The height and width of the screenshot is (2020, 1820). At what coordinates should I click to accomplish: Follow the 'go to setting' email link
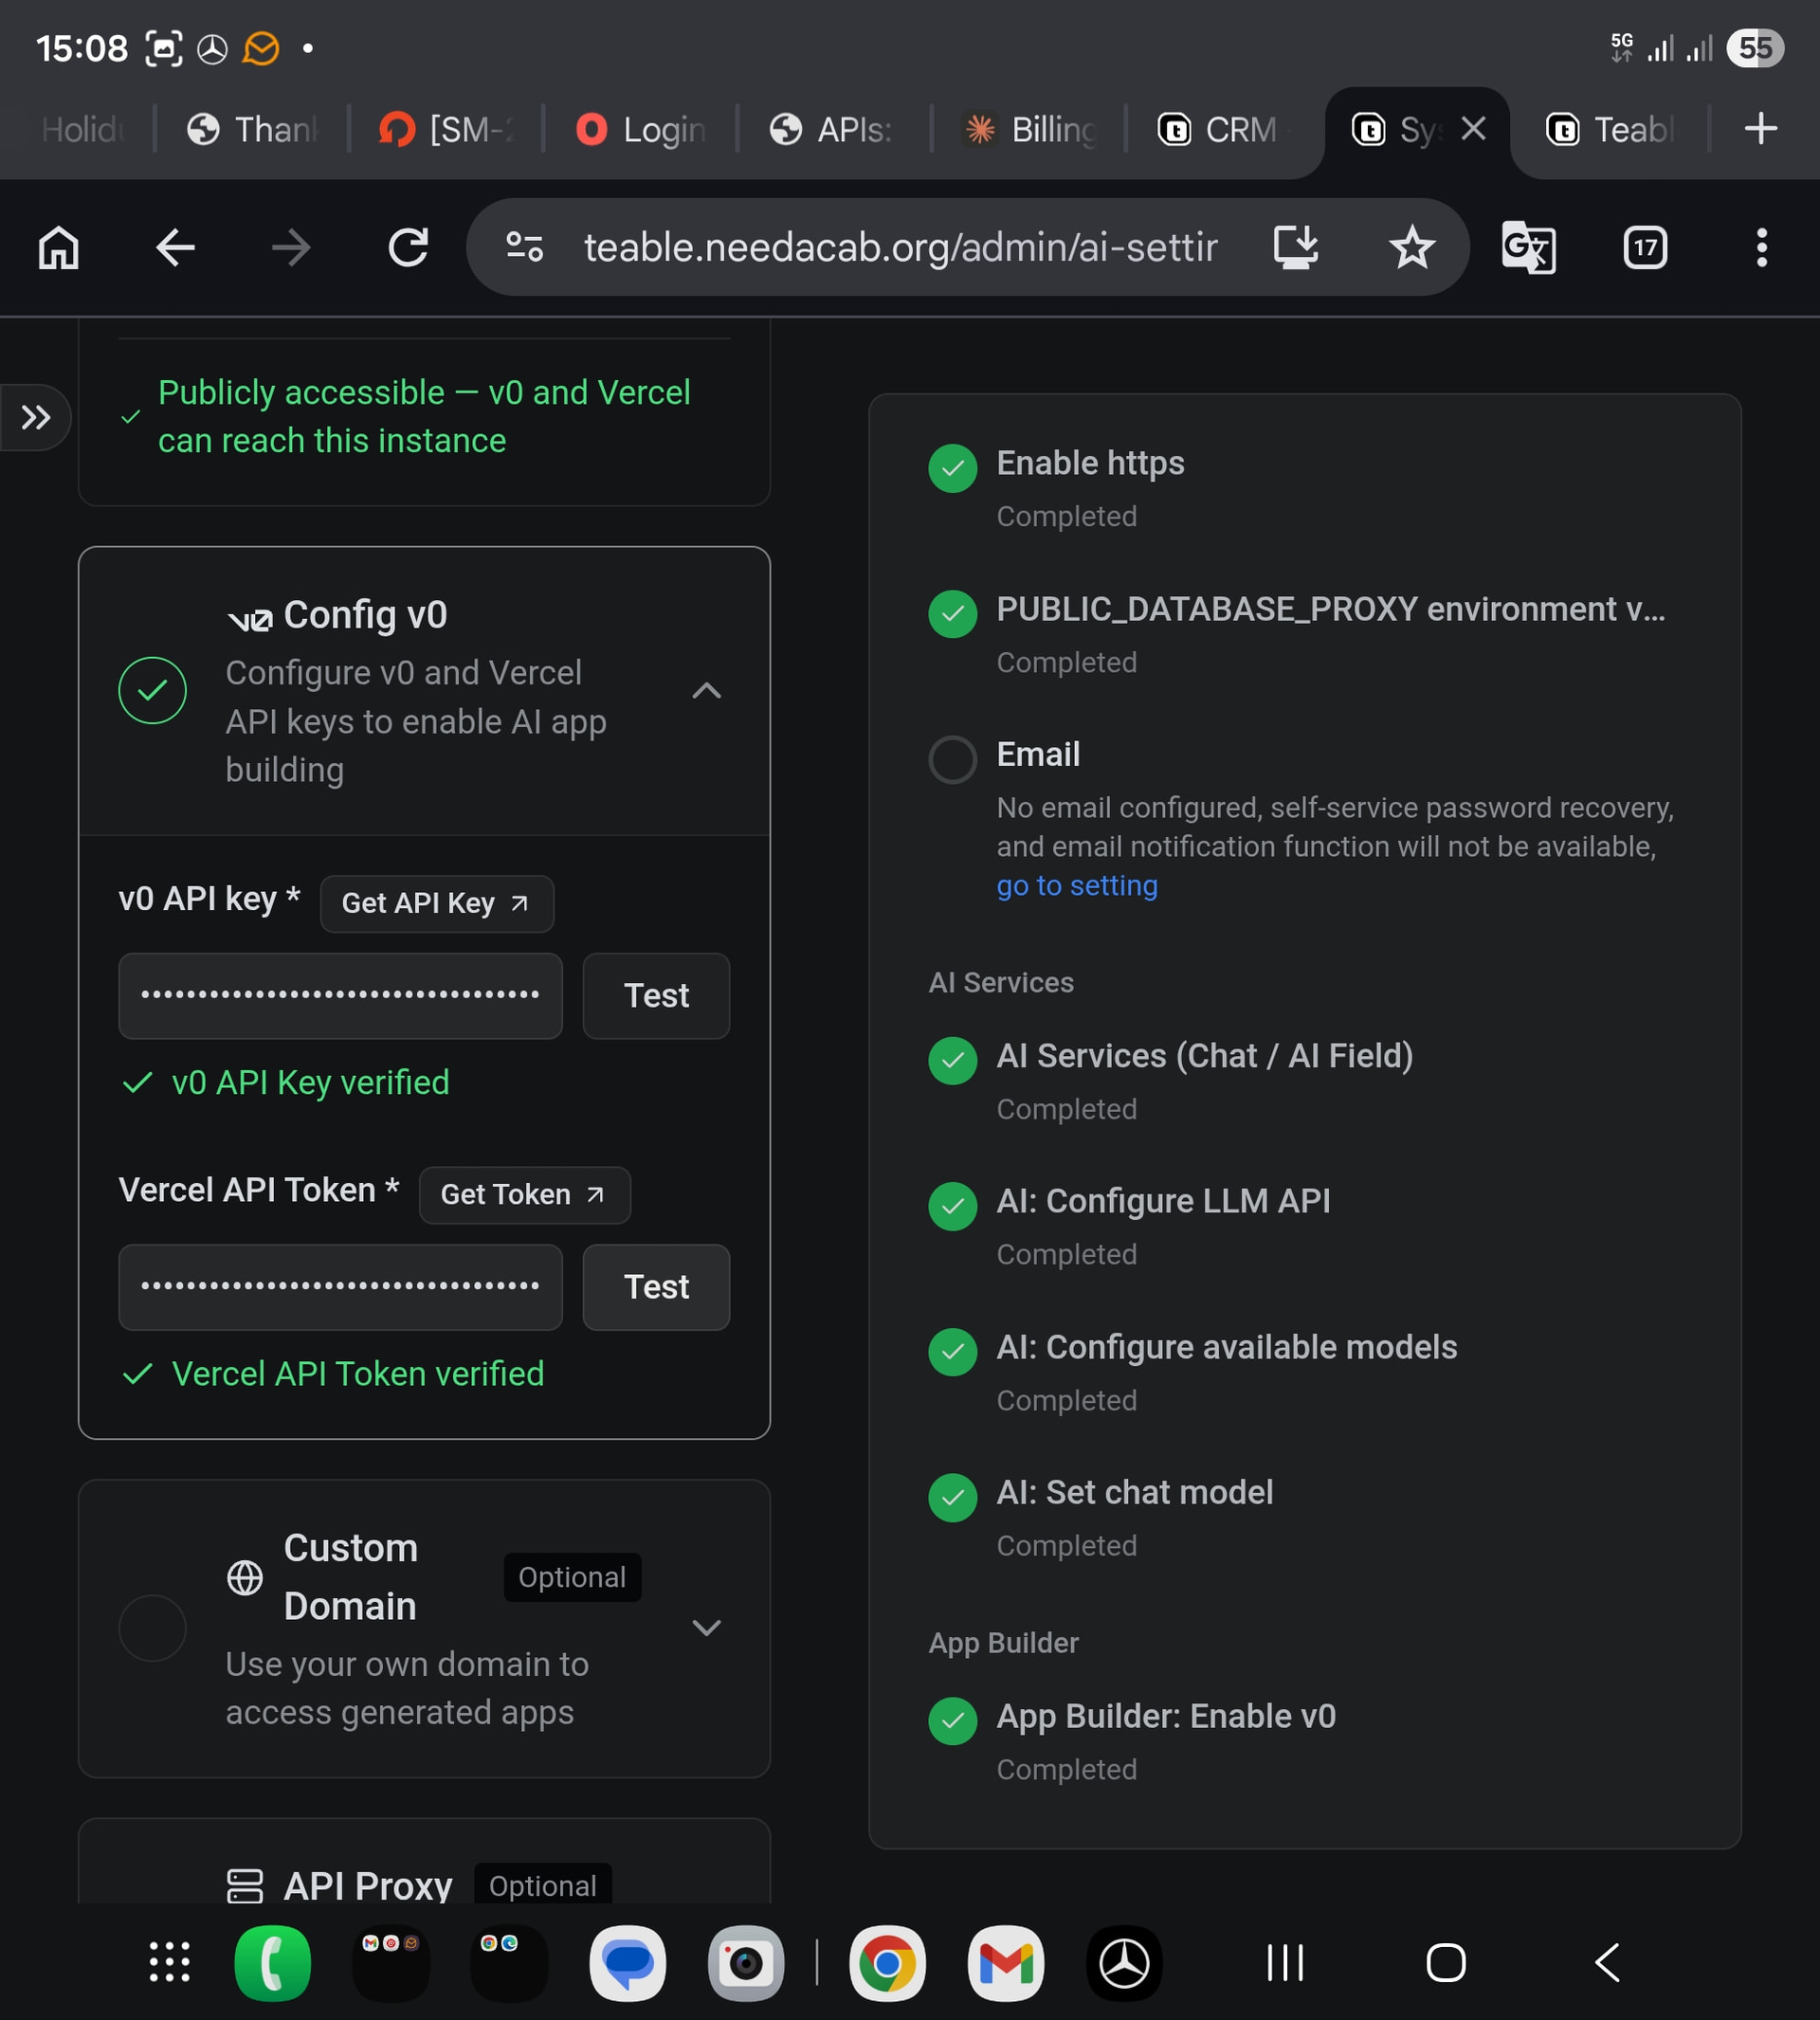pyautogui.click(x=1076, y=885)
